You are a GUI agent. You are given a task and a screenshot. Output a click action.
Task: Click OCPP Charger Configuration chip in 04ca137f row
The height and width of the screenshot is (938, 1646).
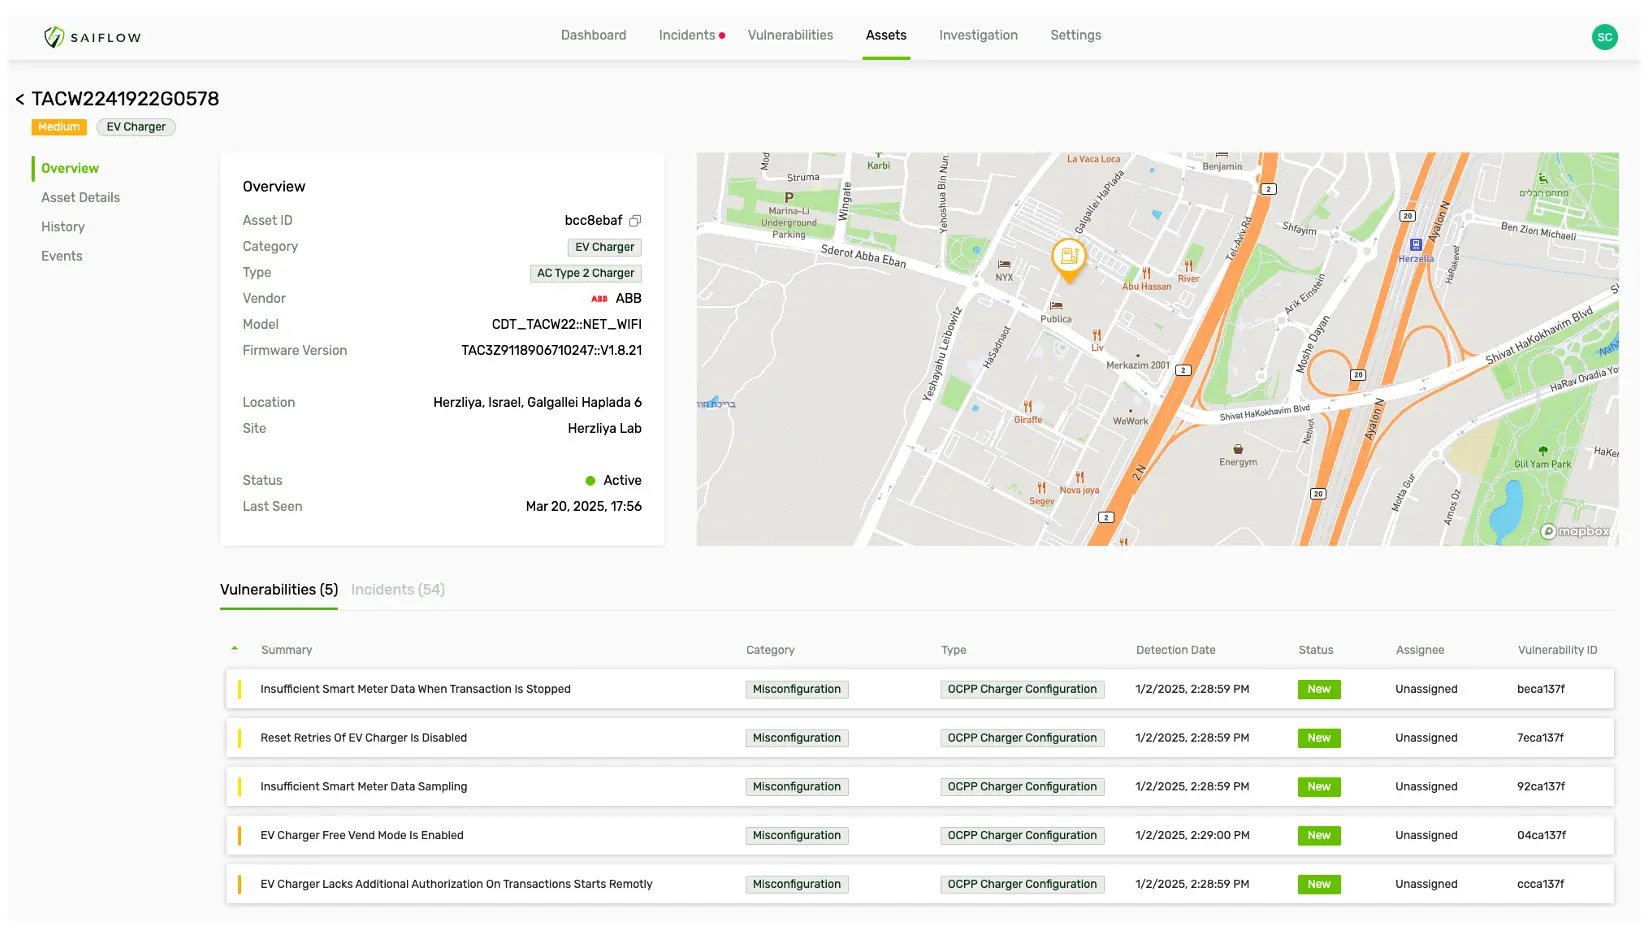[x=1022, y=836]
